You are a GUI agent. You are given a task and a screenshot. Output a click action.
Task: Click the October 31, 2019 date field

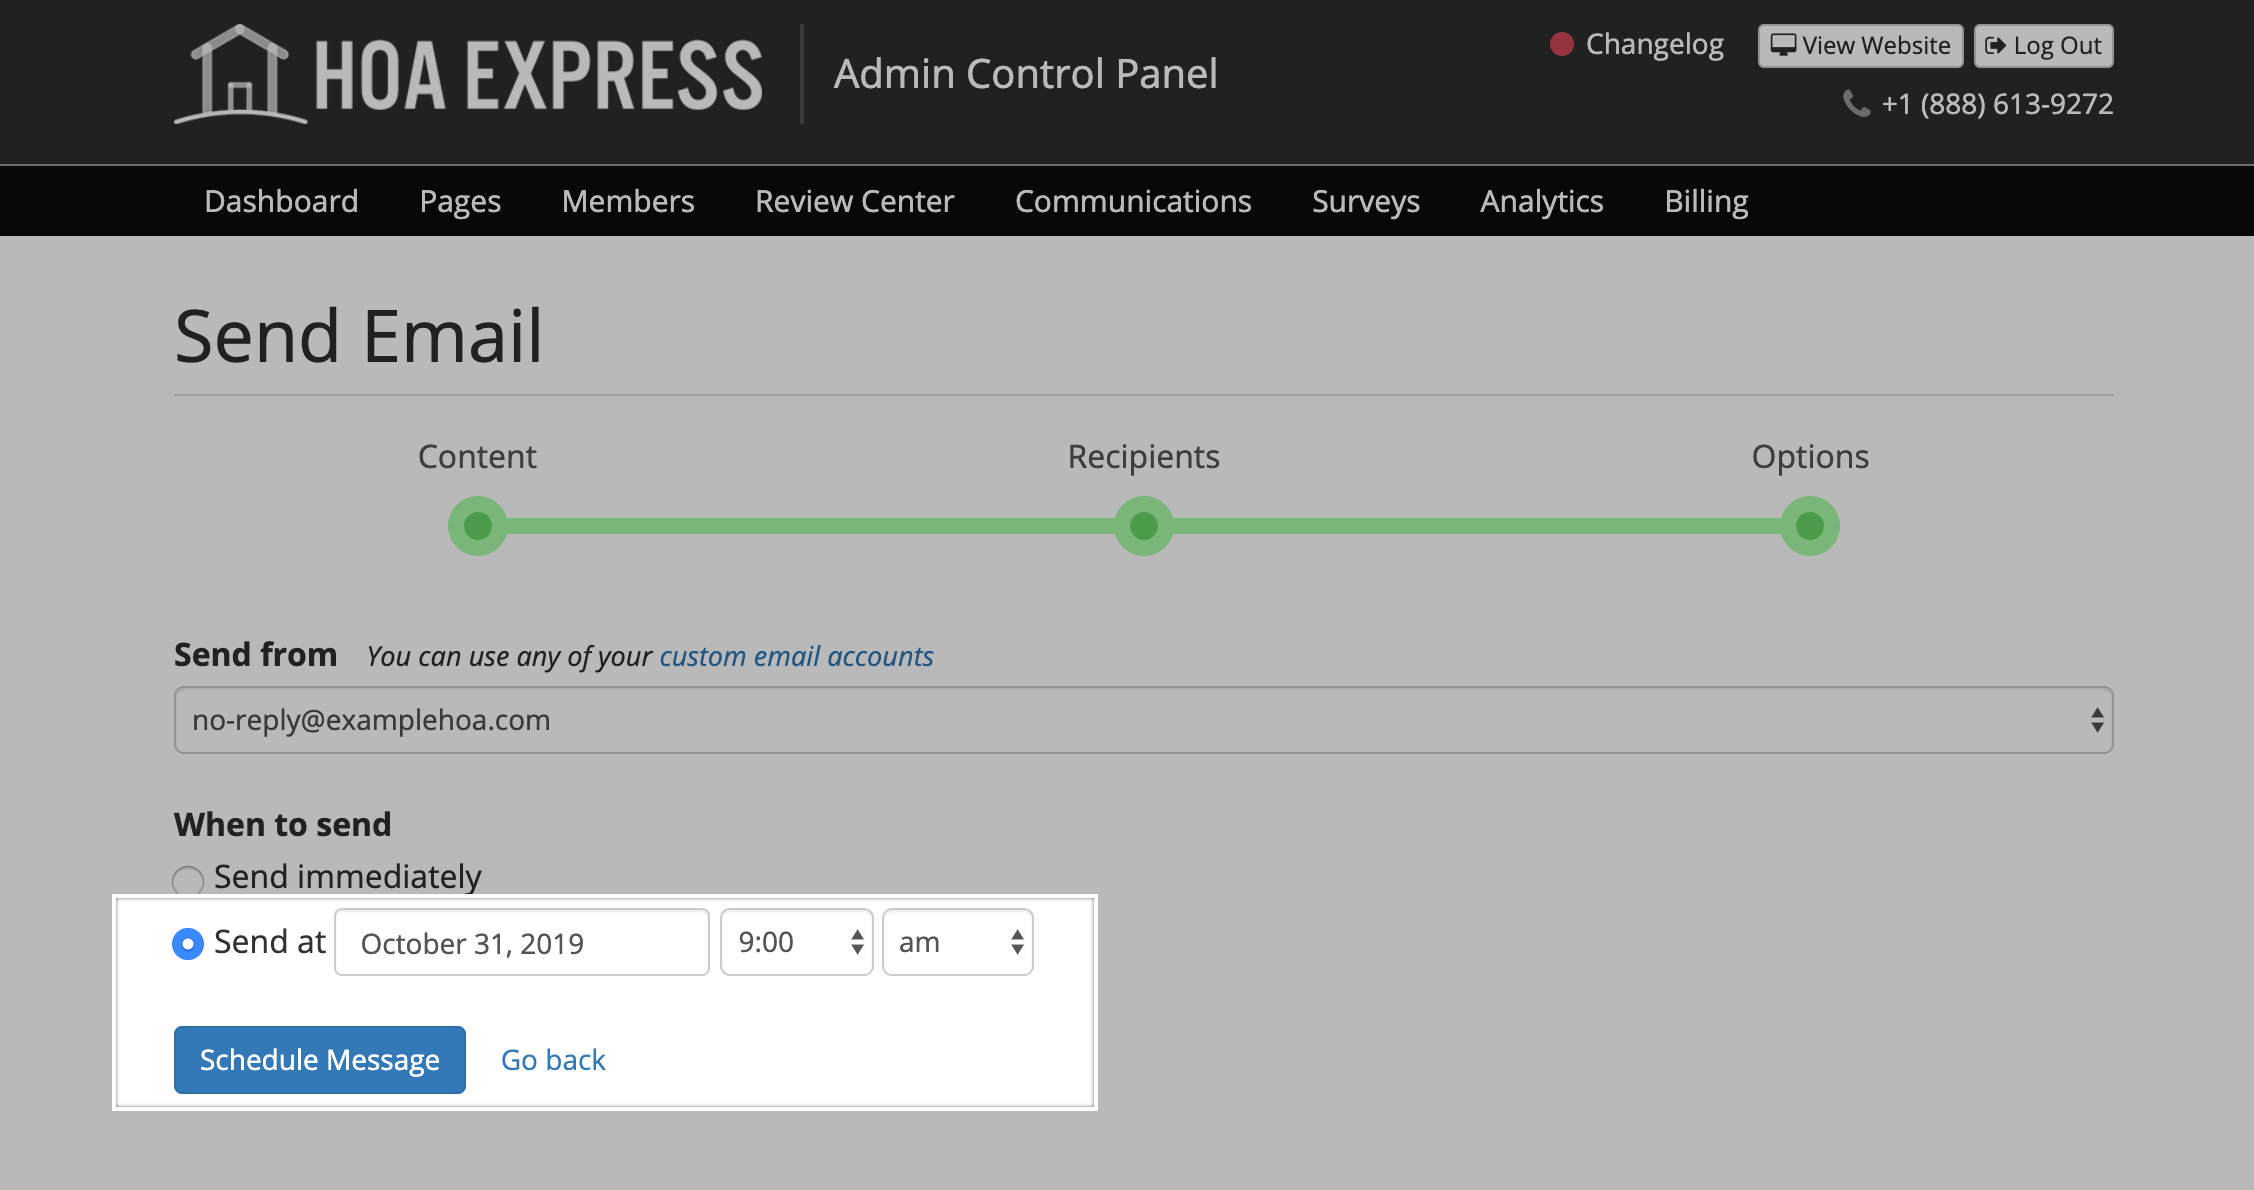521,942
